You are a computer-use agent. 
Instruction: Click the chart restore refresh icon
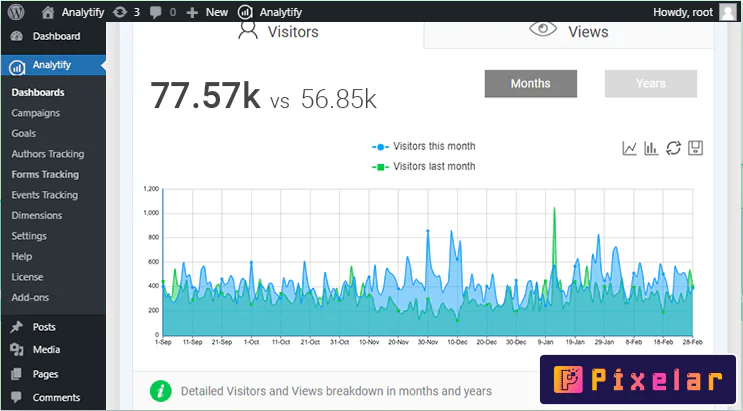tap(673, 148)
